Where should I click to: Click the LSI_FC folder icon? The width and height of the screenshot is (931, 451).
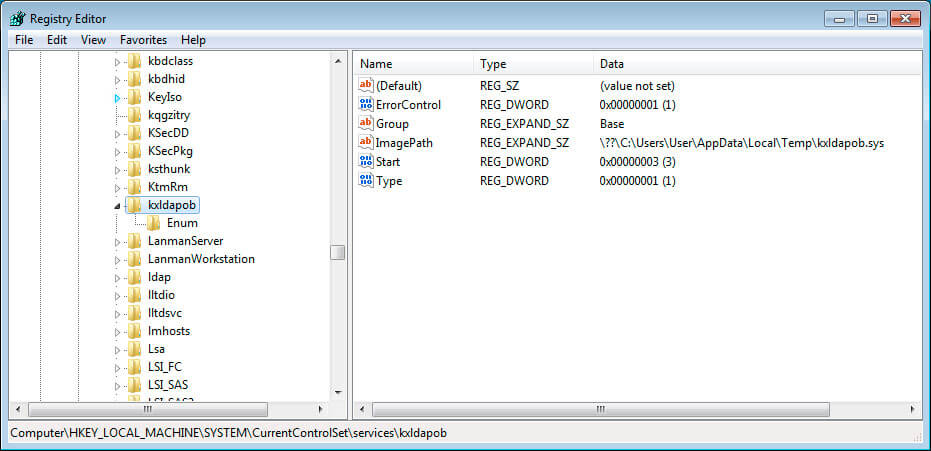pyautogui.click(x=135, y=367)
